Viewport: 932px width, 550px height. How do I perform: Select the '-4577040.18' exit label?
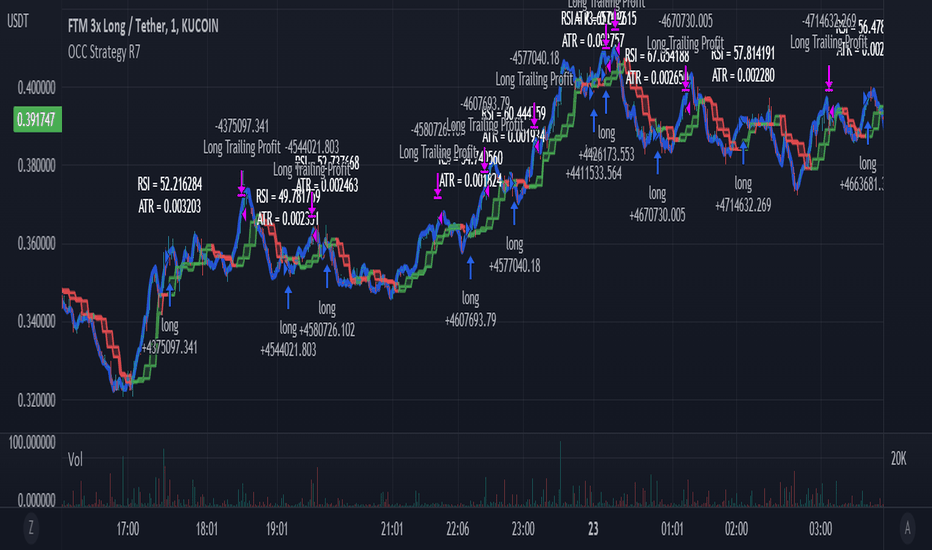click(x=534, y=58)
